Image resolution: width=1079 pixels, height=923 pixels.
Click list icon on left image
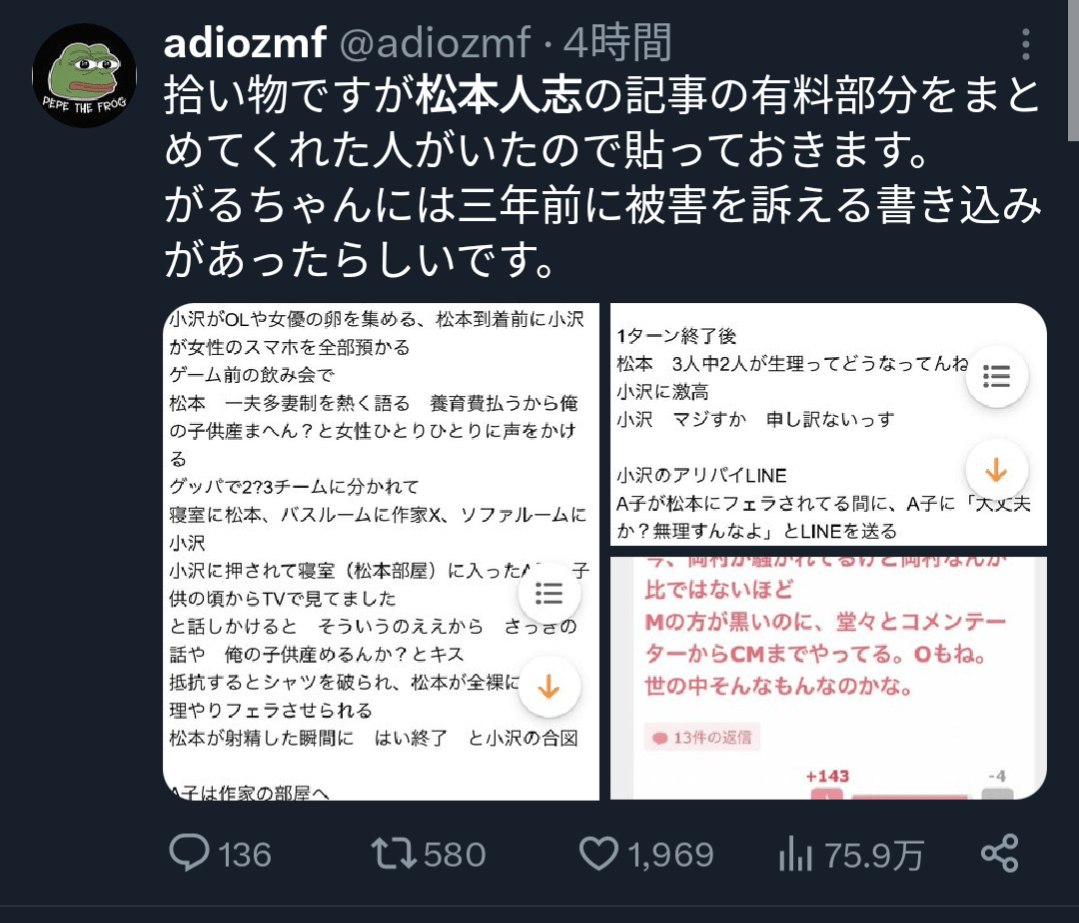coord(549,593)
